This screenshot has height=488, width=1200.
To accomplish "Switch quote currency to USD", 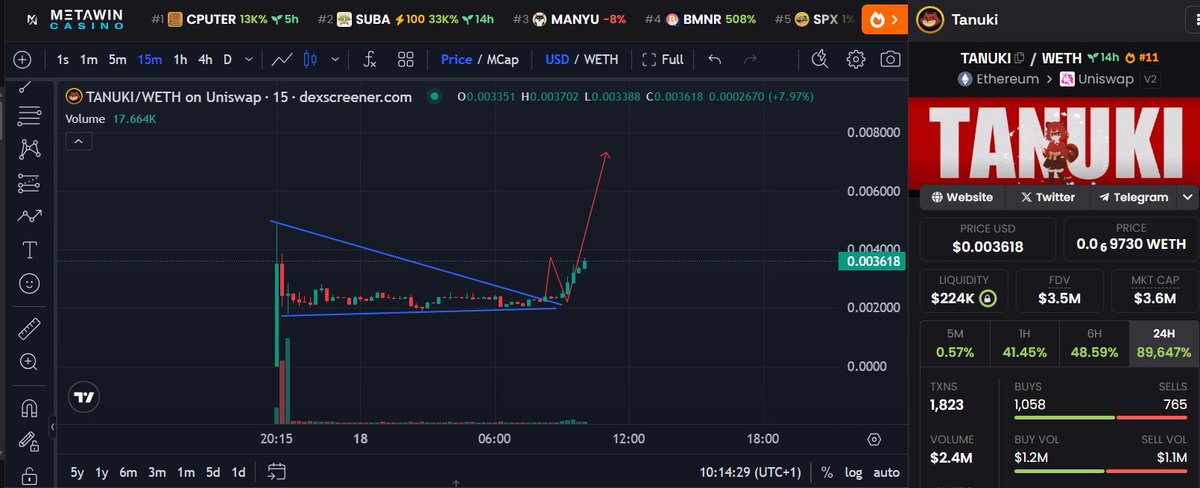I will [x=557, y=59].
